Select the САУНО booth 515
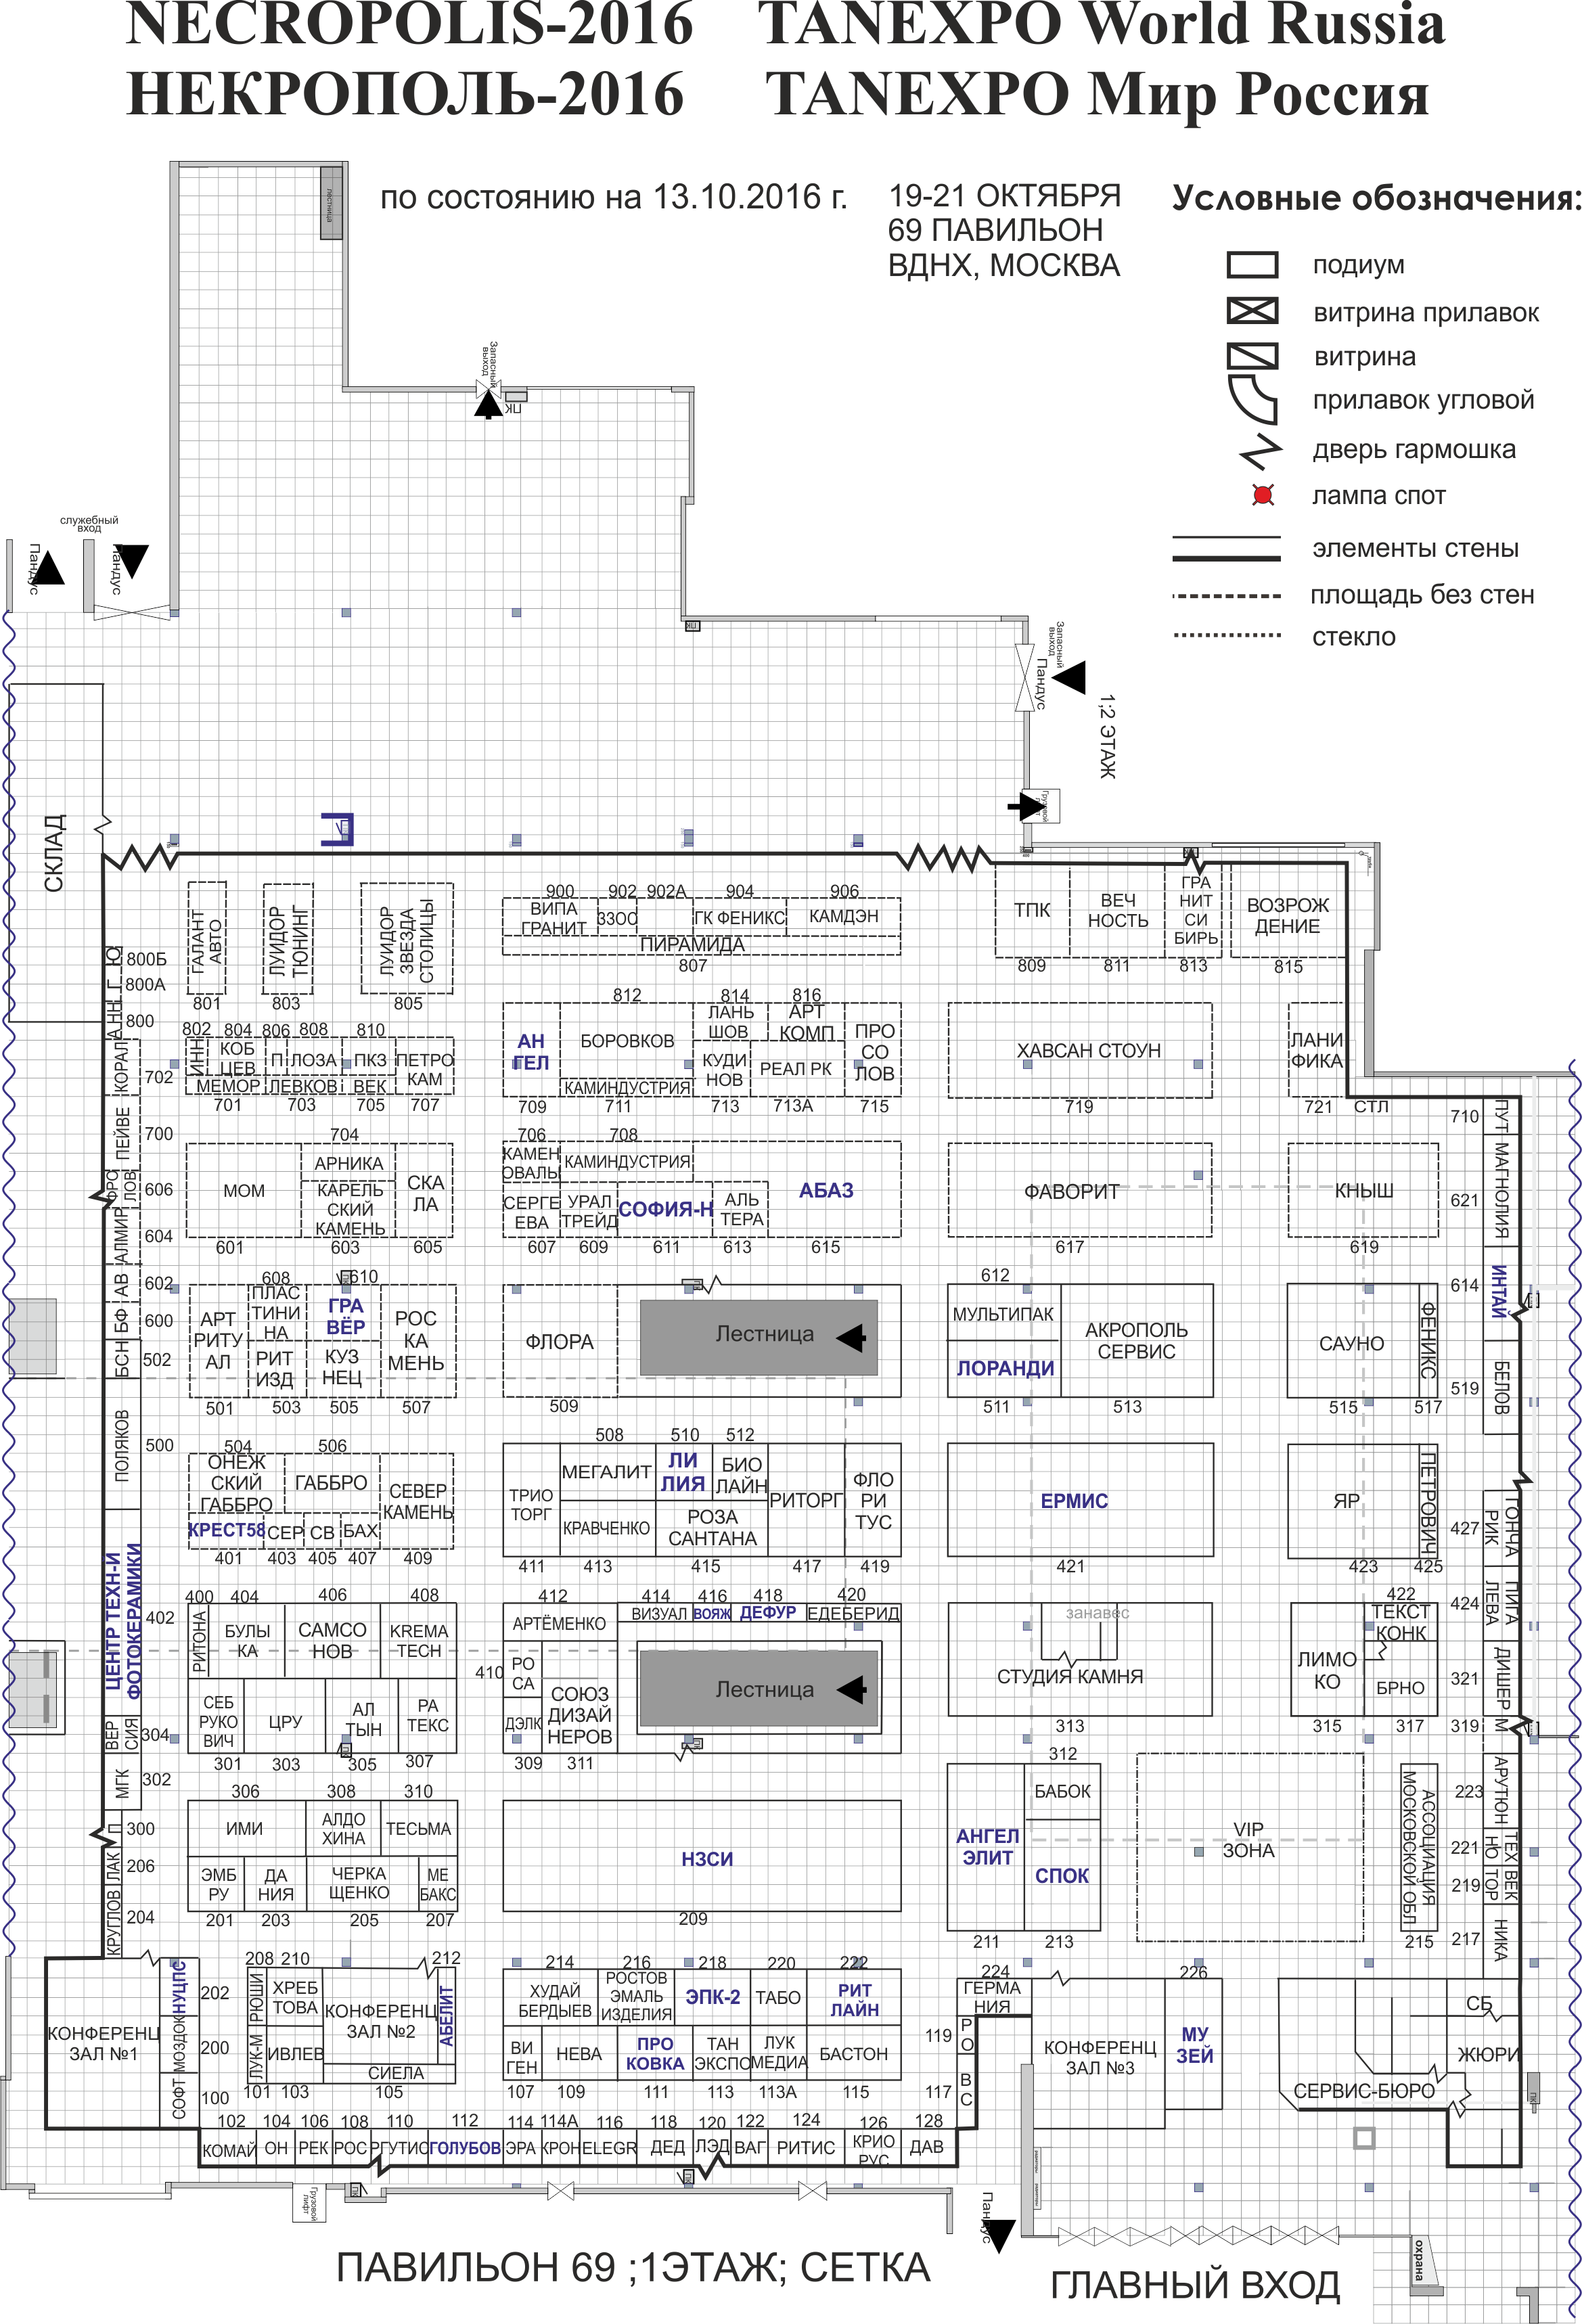This screenshot has height=2324, width=1582. pyautogui.click(x=1352, y=1341)
